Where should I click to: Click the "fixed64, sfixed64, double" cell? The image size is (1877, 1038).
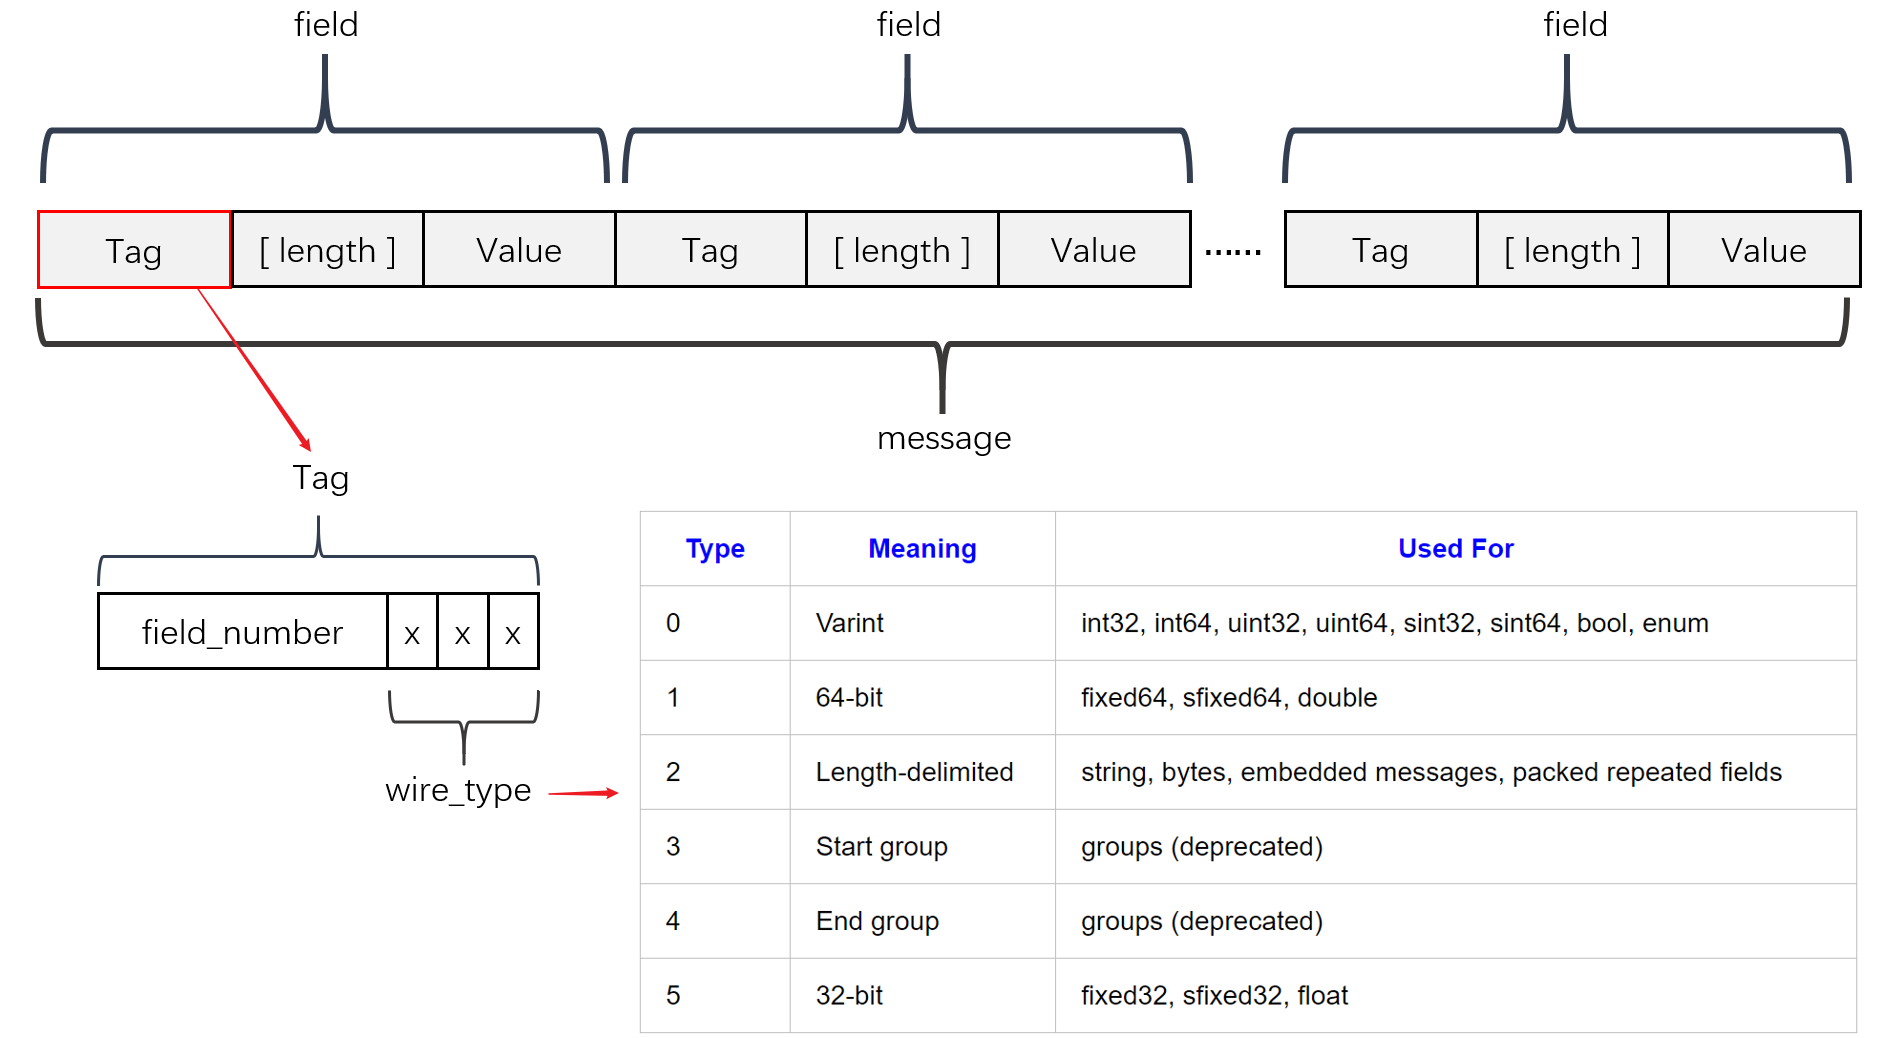[1228, 697]
